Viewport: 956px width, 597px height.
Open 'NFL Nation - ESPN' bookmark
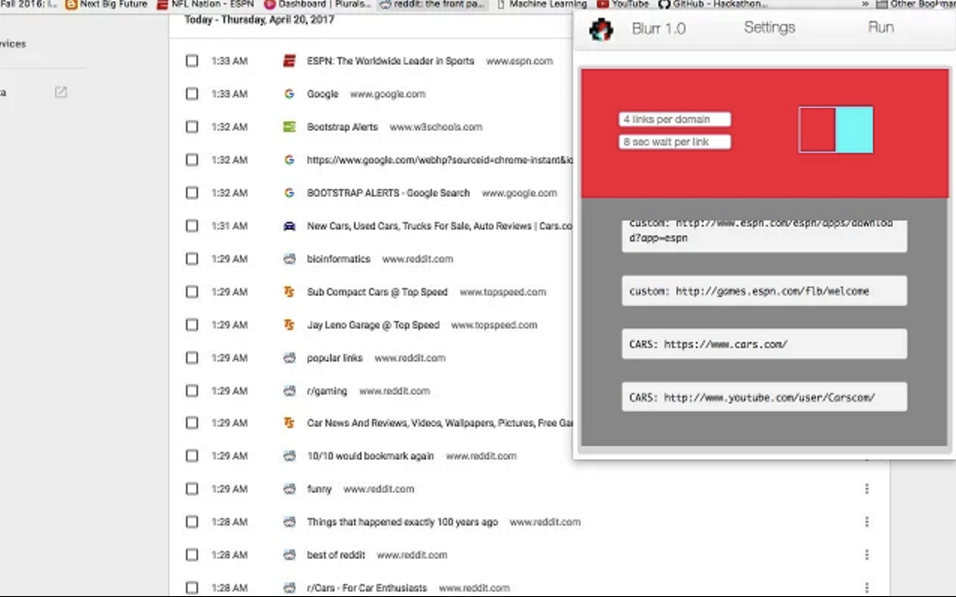tap(205, 4)
